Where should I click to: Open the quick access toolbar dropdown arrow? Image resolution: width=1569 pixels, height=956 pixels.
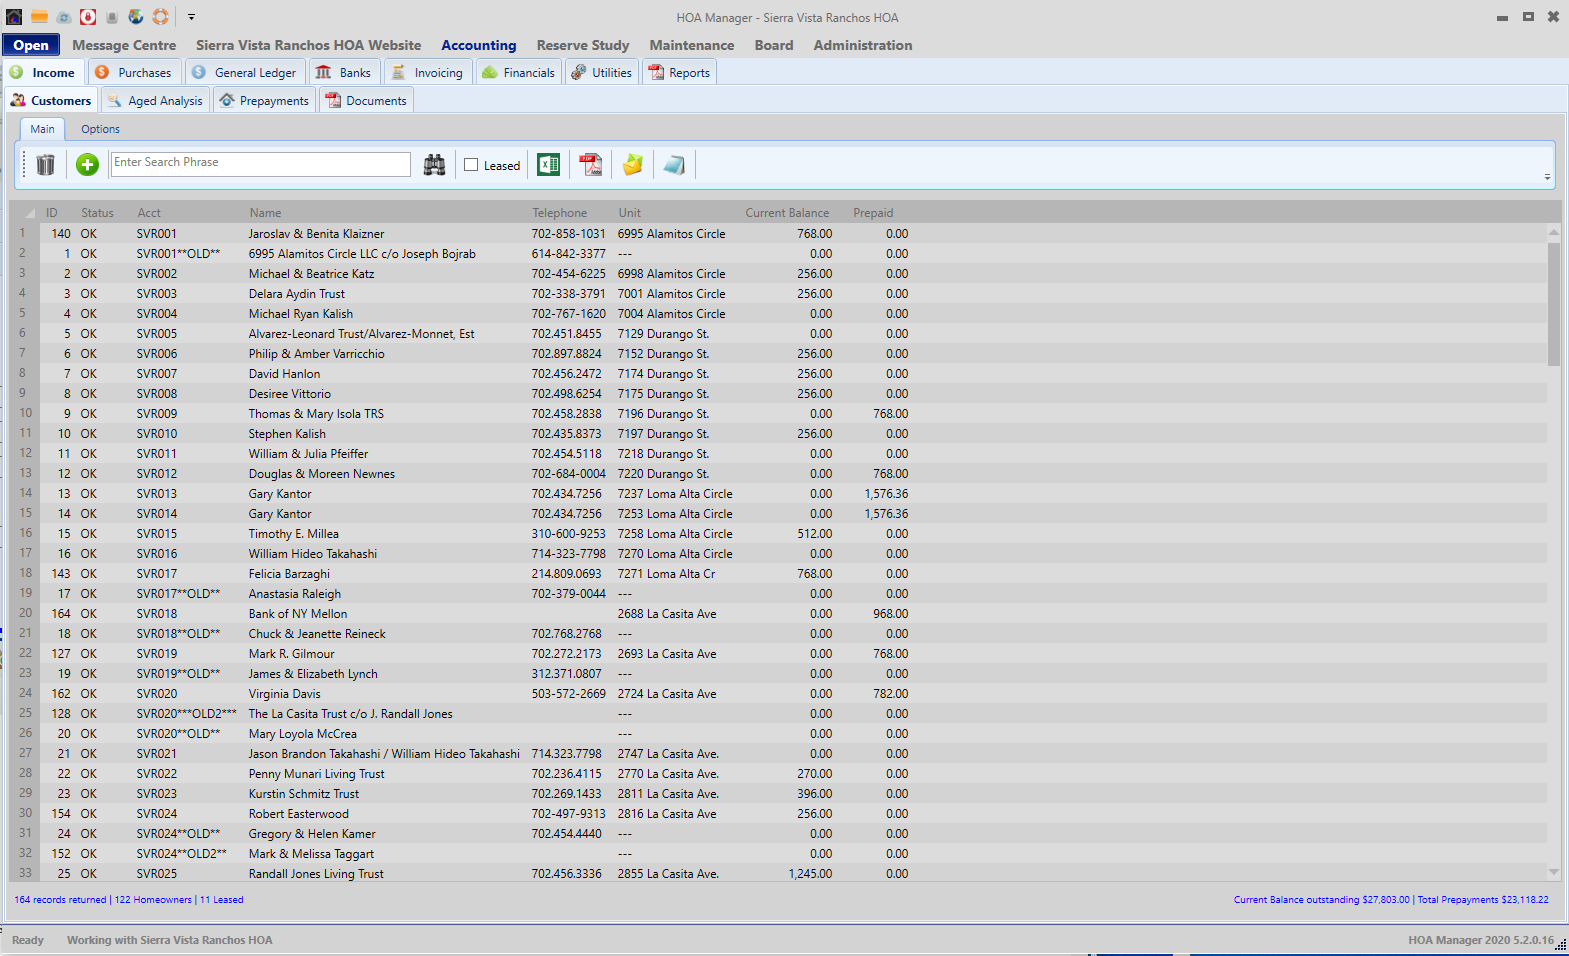(x=191, y=17)
